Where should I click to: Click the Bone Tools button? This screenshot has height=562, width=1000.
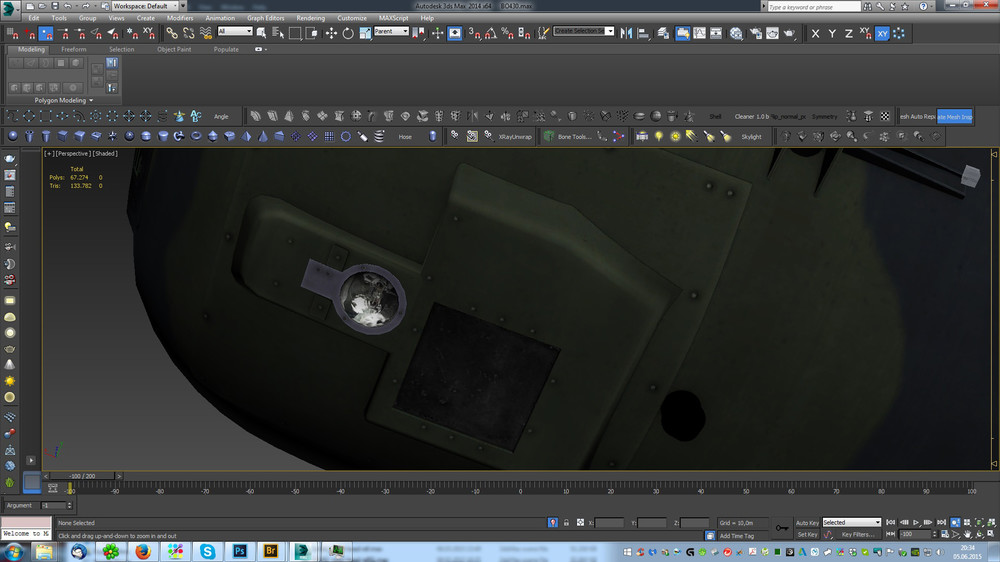pos(574,136)
